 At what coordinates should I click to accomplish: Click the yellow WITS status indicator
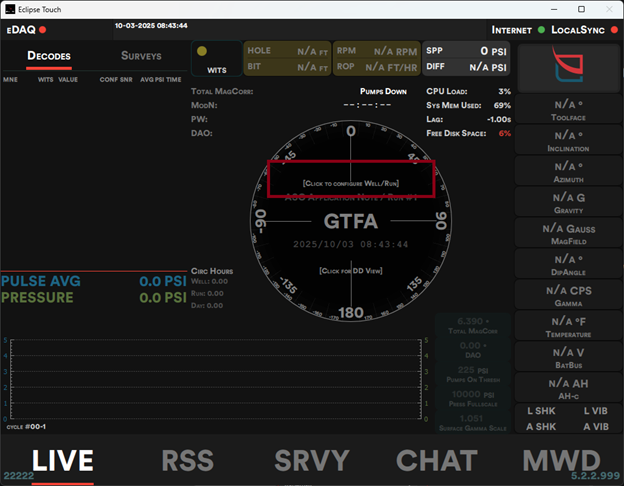pyautogui.click(x=202, y=51)
